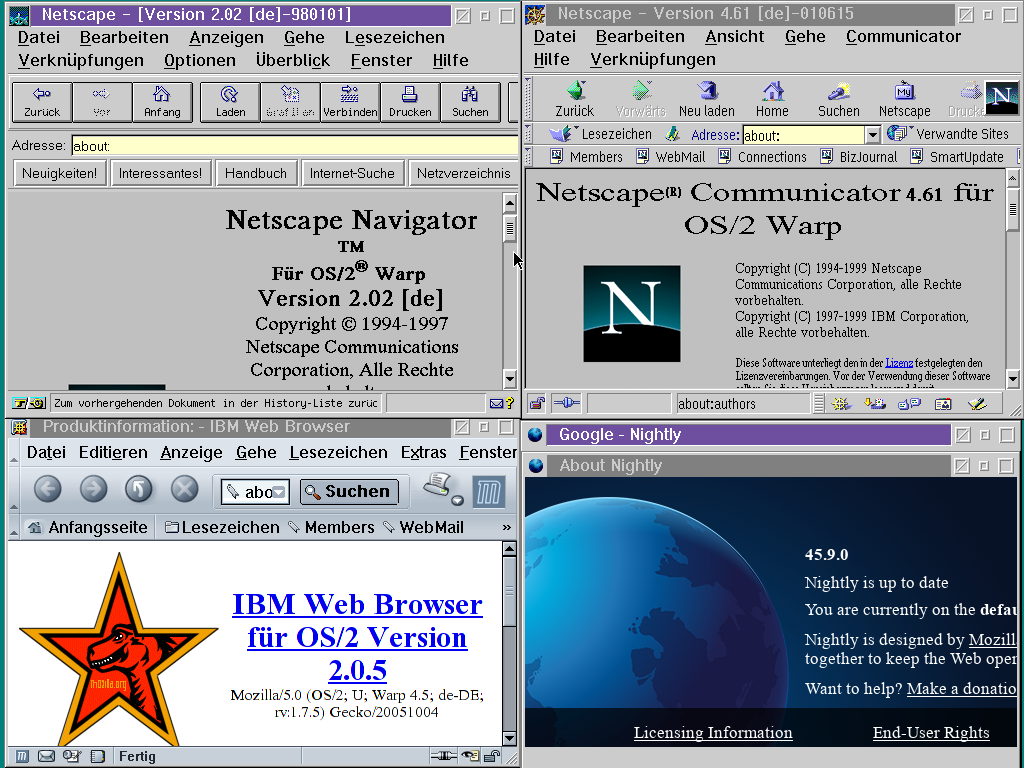This screenshot has width=1024, height=768.
Task: Open the Lesezeichen dropdown in Netscape 4.61 location bar
Action: coord(600,134)
